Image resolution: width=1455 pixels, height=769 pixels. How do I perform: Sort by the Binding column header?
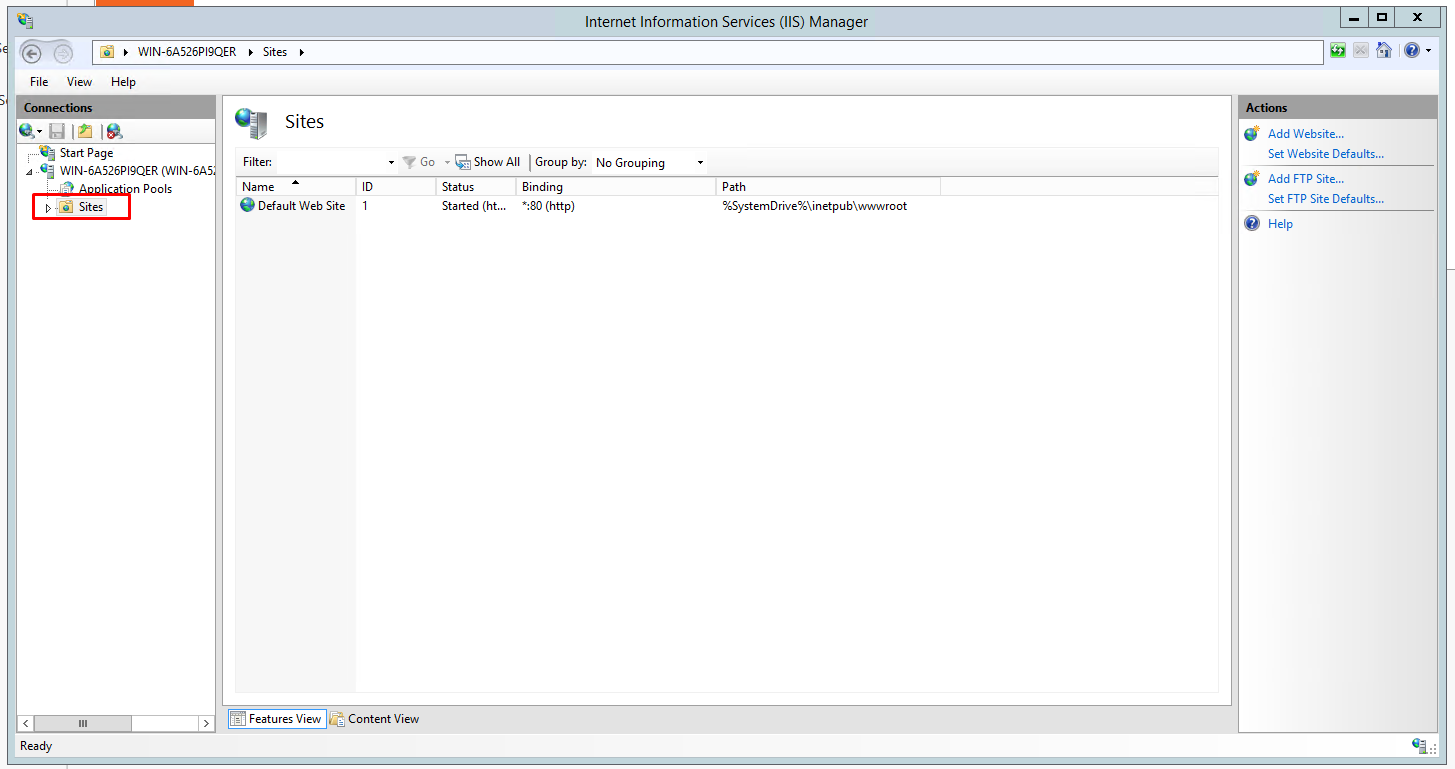616,187
